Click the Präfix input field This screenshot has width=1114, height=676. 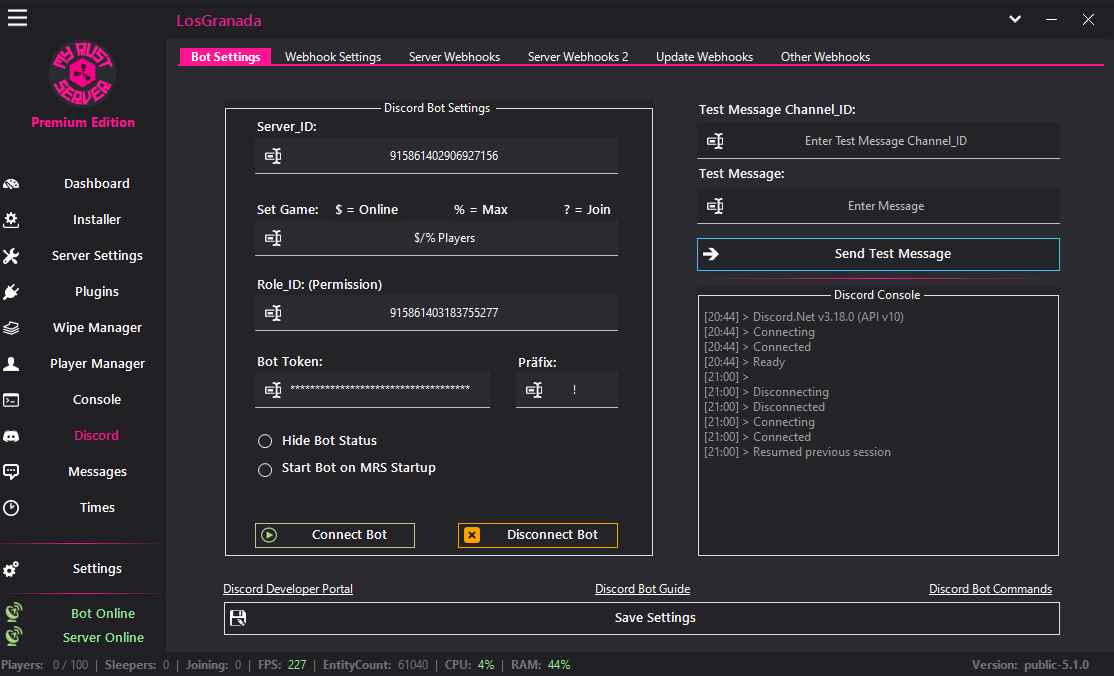(567, 390)
